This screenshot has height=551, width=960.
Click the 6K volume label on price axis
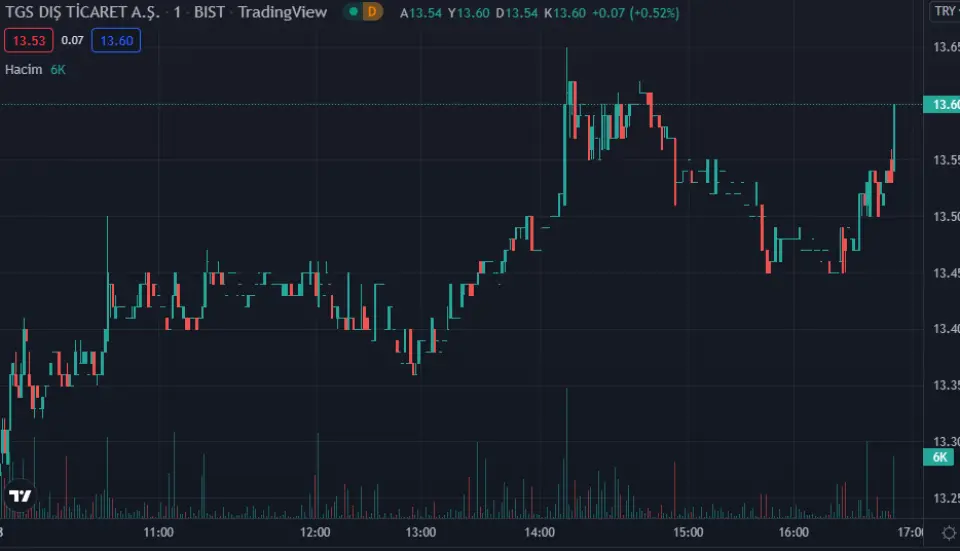940,457
